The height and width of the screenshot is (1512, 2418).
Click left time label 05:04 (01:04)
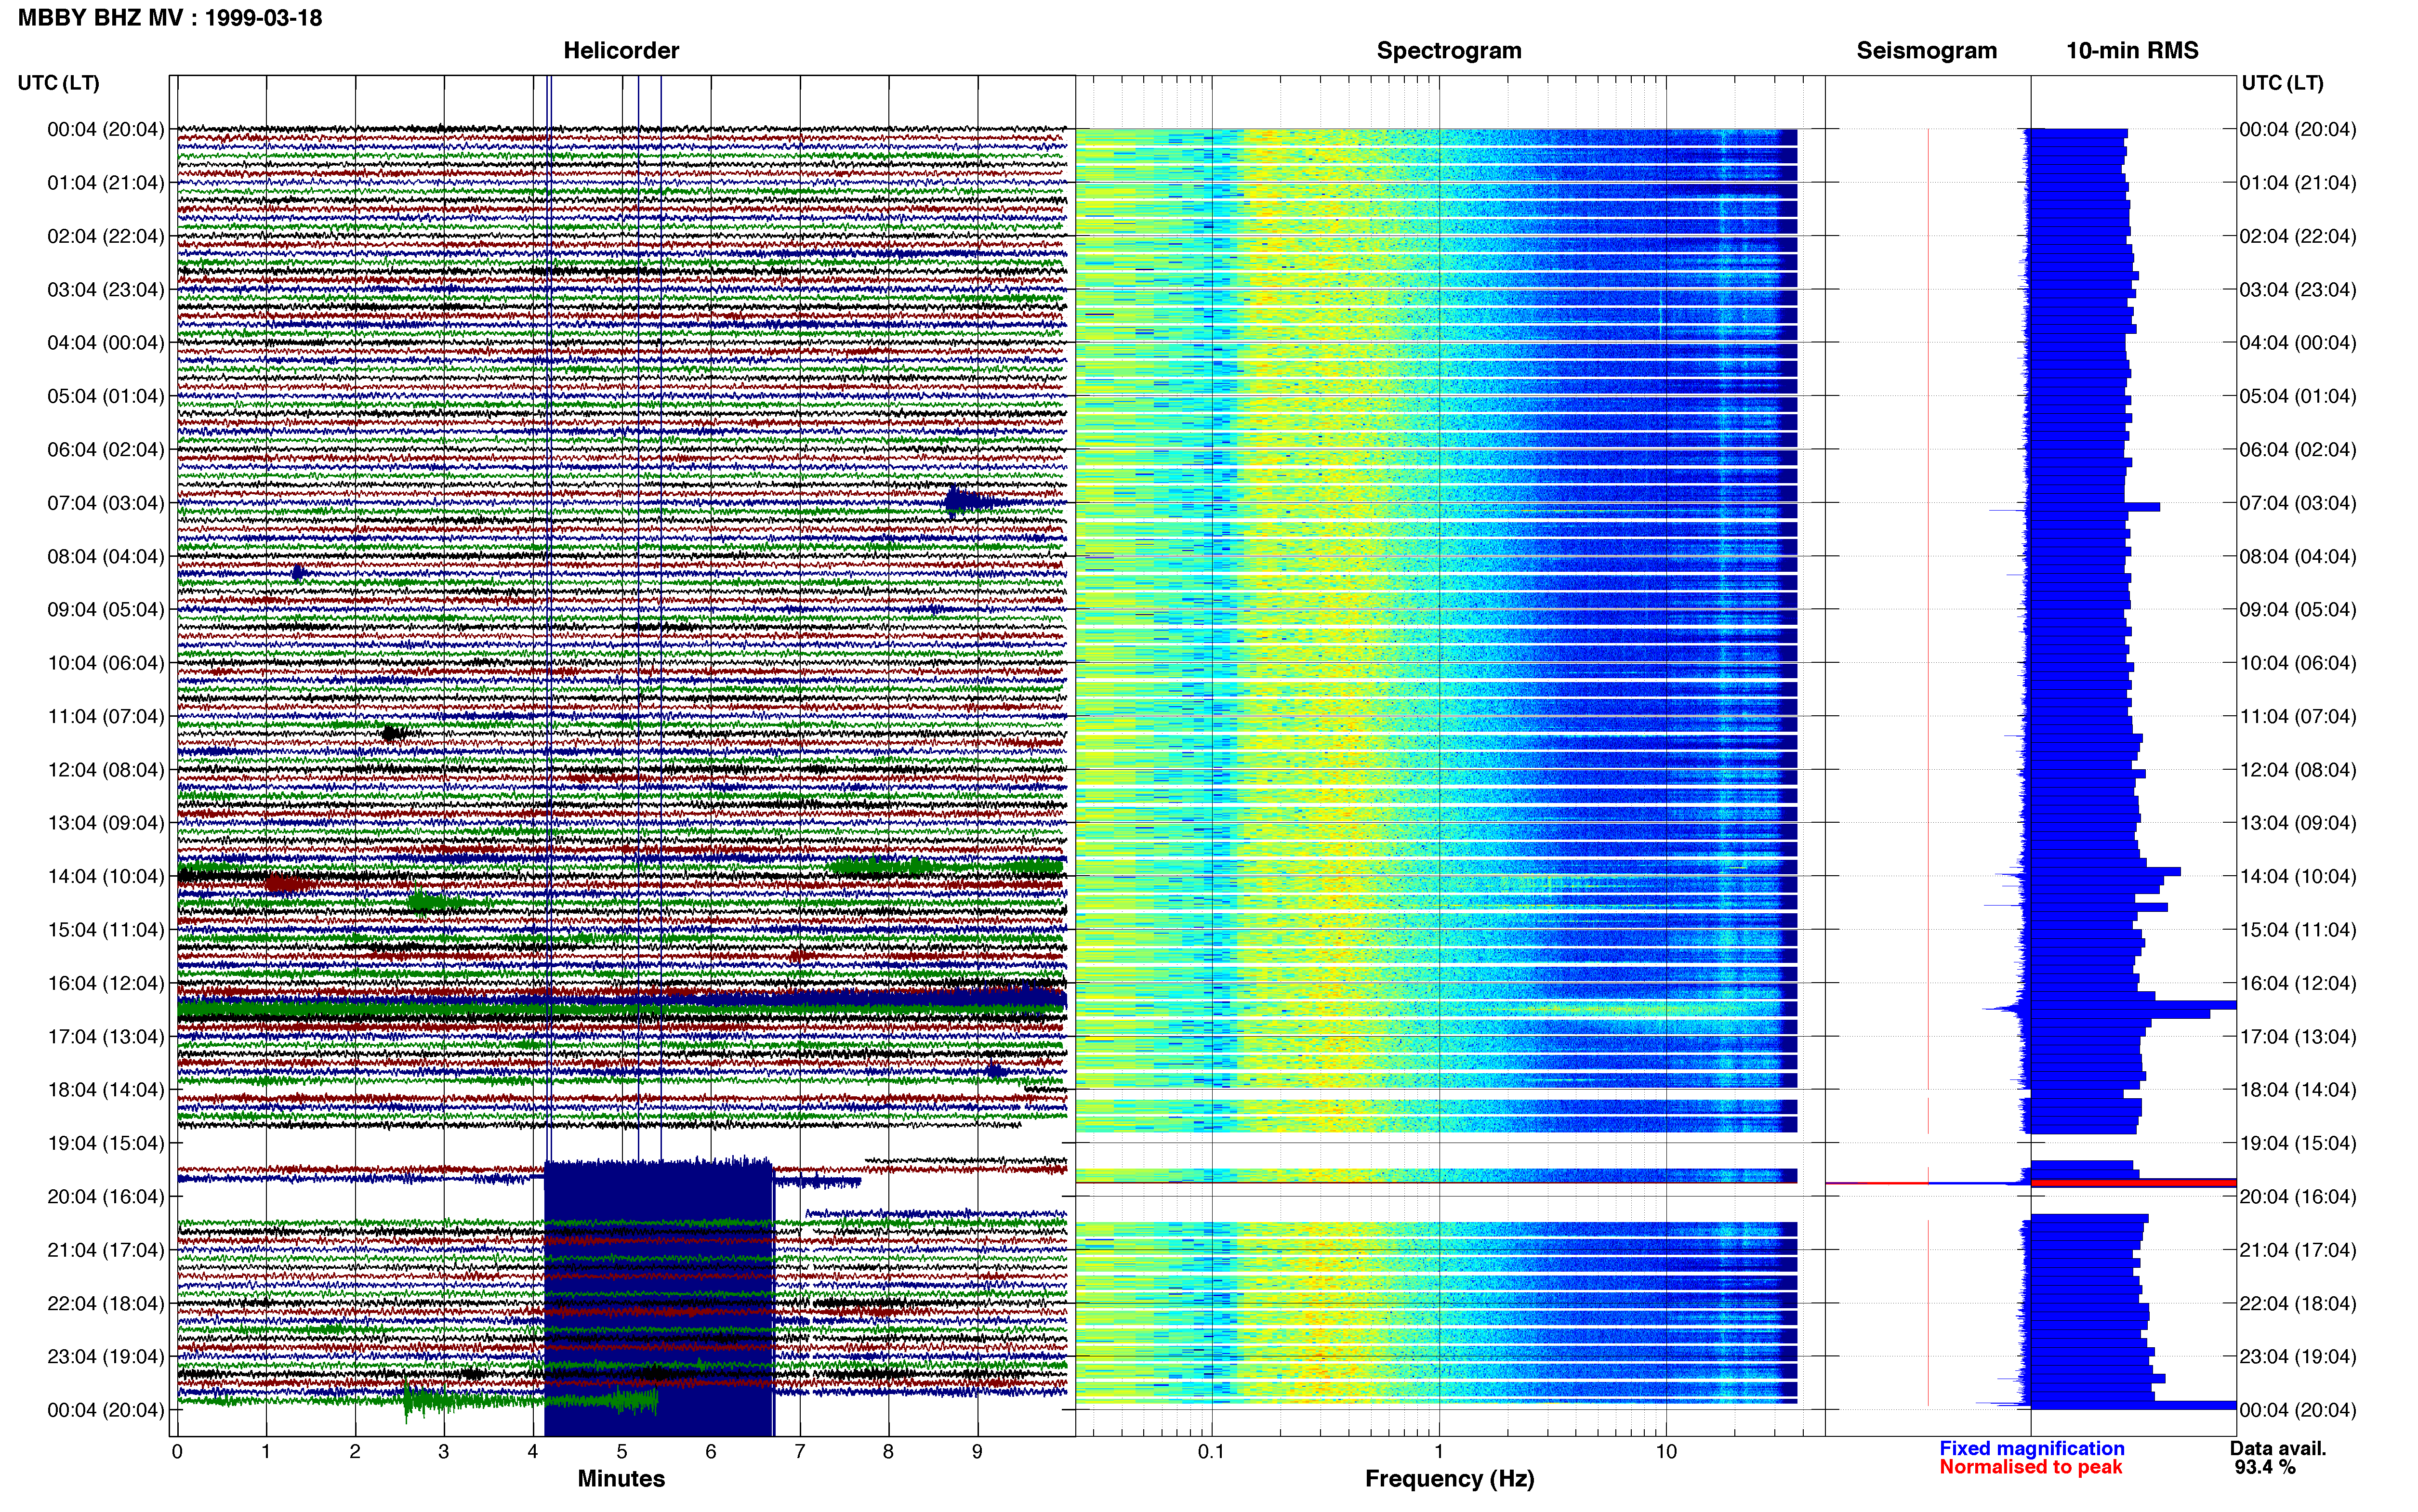(106, 396)
